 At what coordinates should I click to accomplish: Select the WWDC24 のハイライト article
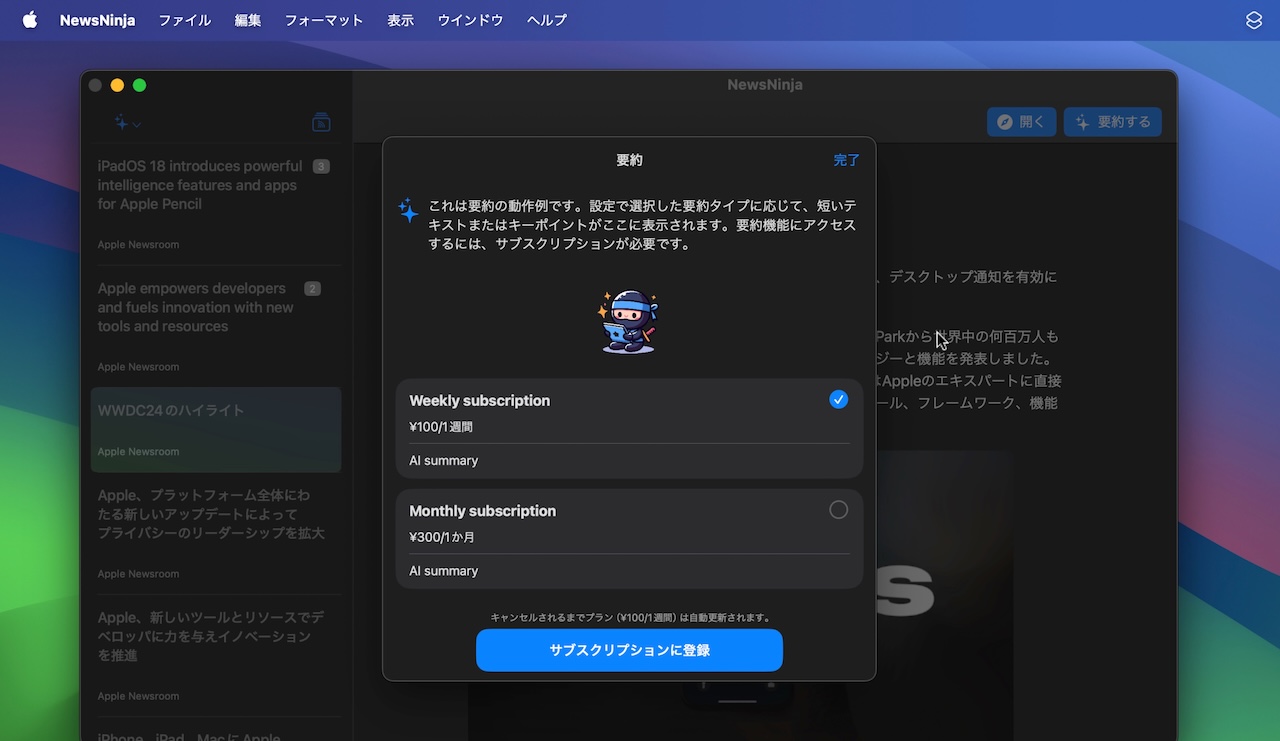(x=216, y=430)
